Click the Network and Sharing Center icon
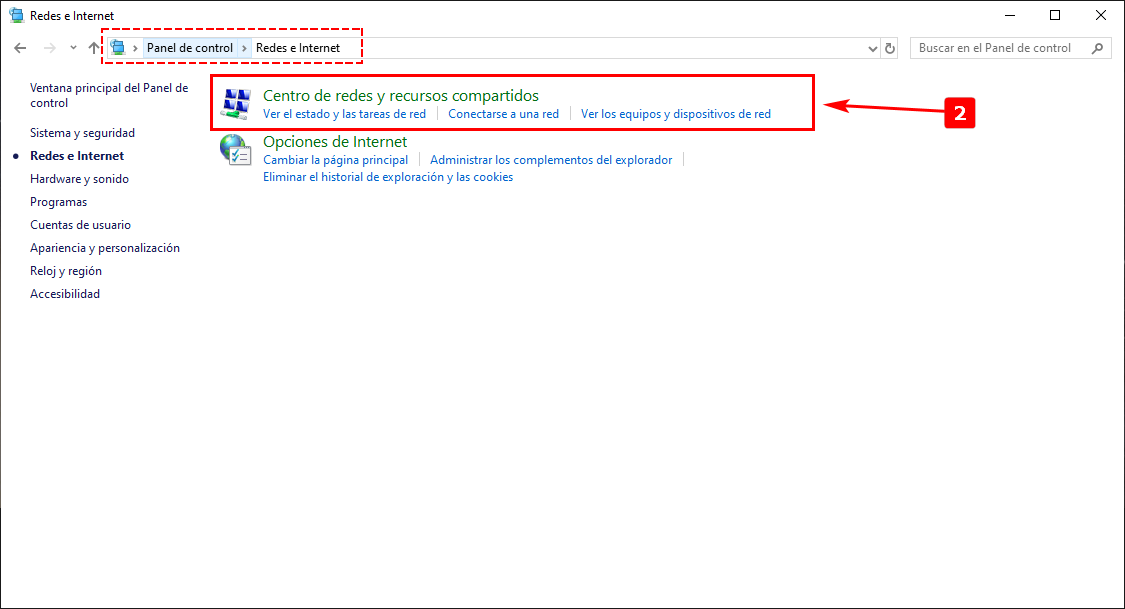The height and width of the screenshot is (609, 1125). pyautogui.click(x=236, y=104)
